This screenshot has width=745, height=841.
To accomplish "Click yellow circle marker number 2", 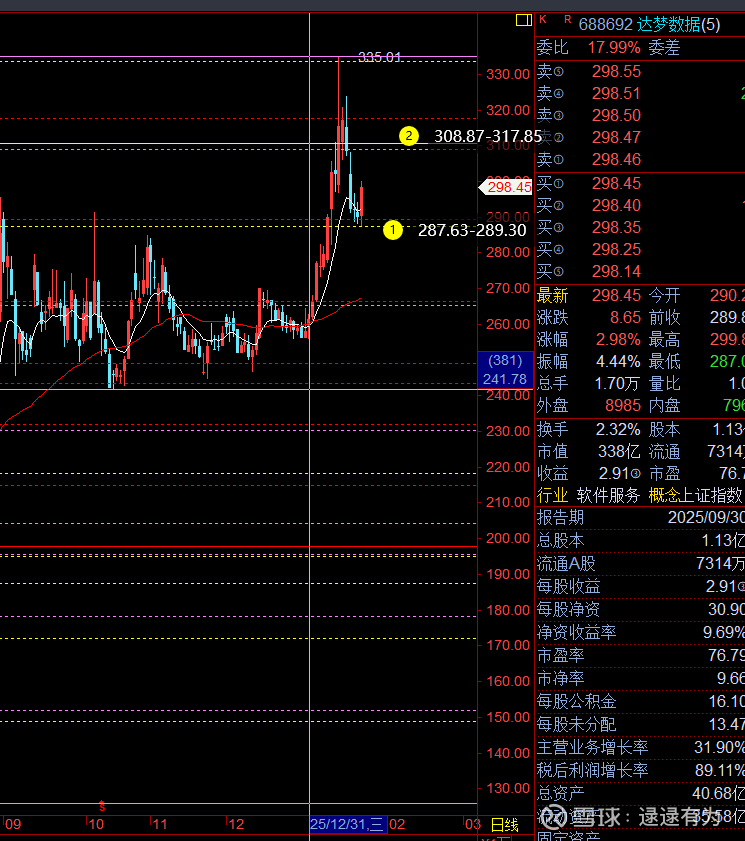I will pyautogui.click(x=409, y=136).
